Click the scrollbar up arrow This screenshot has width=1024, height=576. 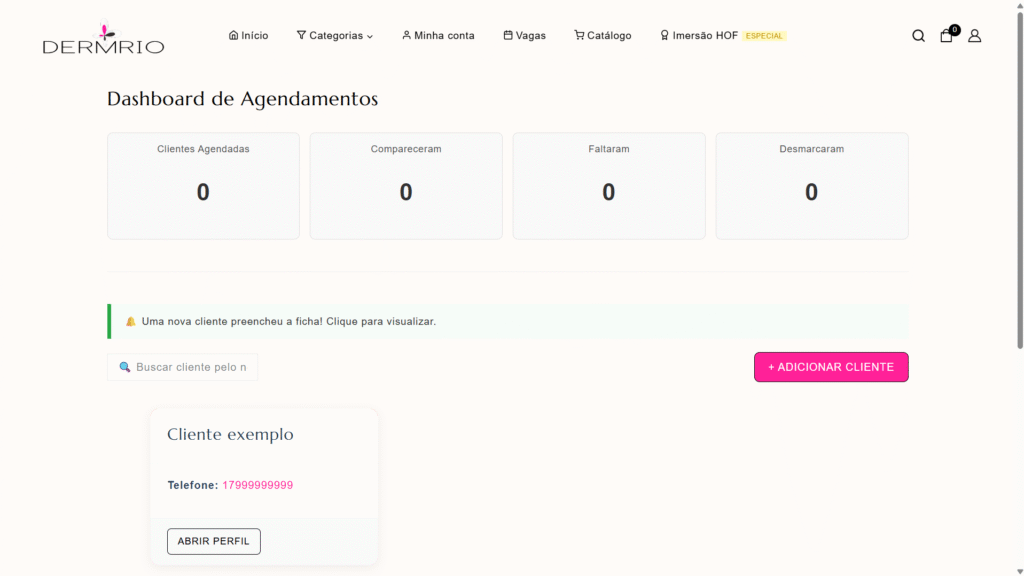point(1019,5)
